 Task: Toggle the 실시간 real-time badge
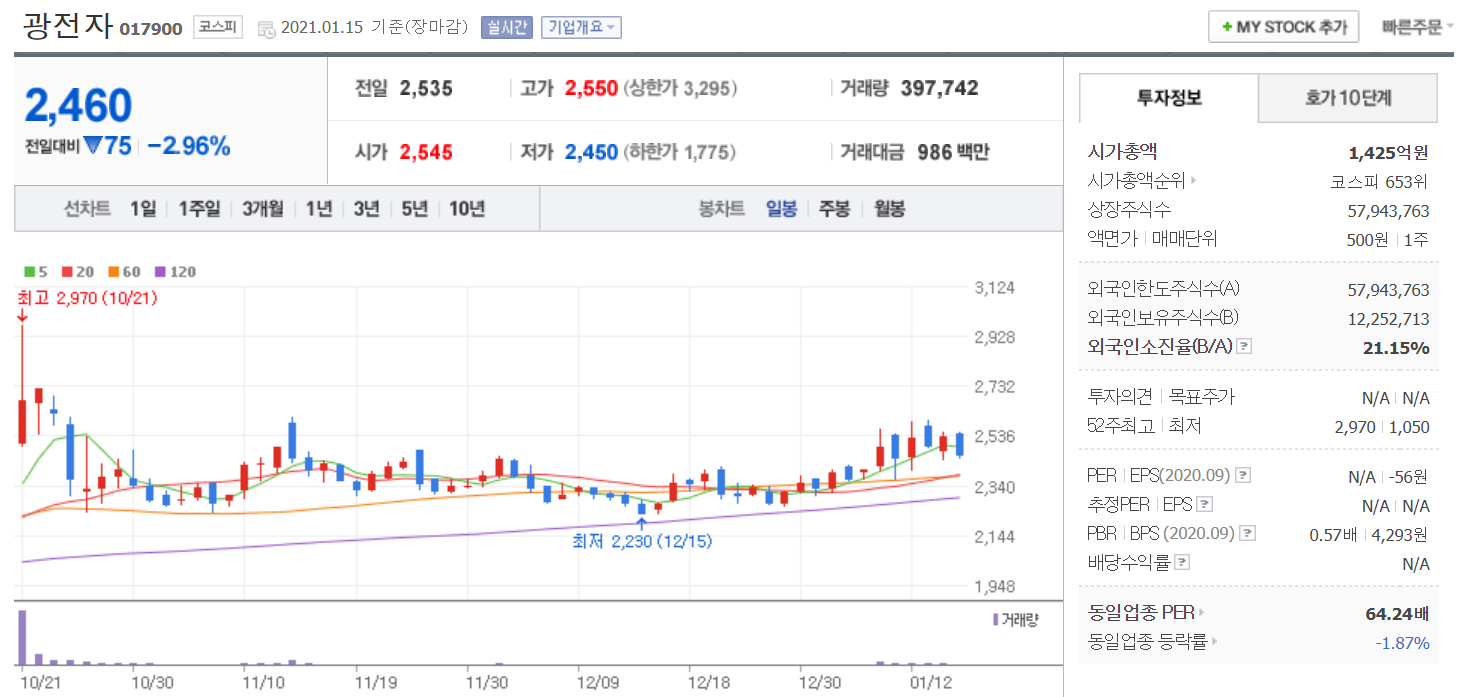(x=507, y=27)
